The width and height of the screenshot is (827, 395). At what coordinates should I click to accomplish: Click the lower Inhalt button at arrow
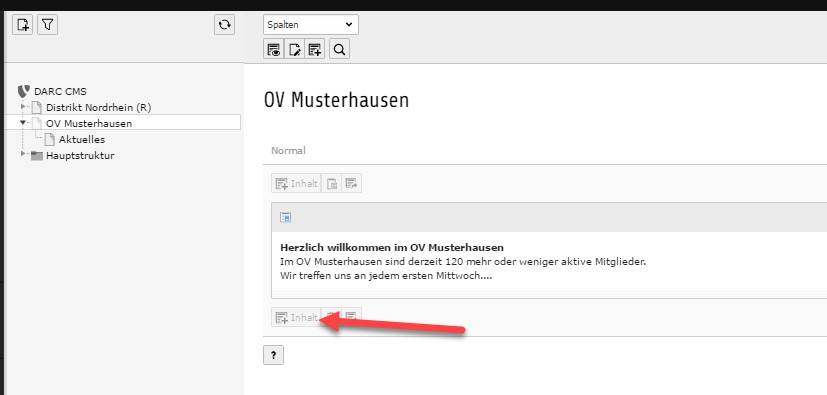pyautogui.click(x=296, y=317)
